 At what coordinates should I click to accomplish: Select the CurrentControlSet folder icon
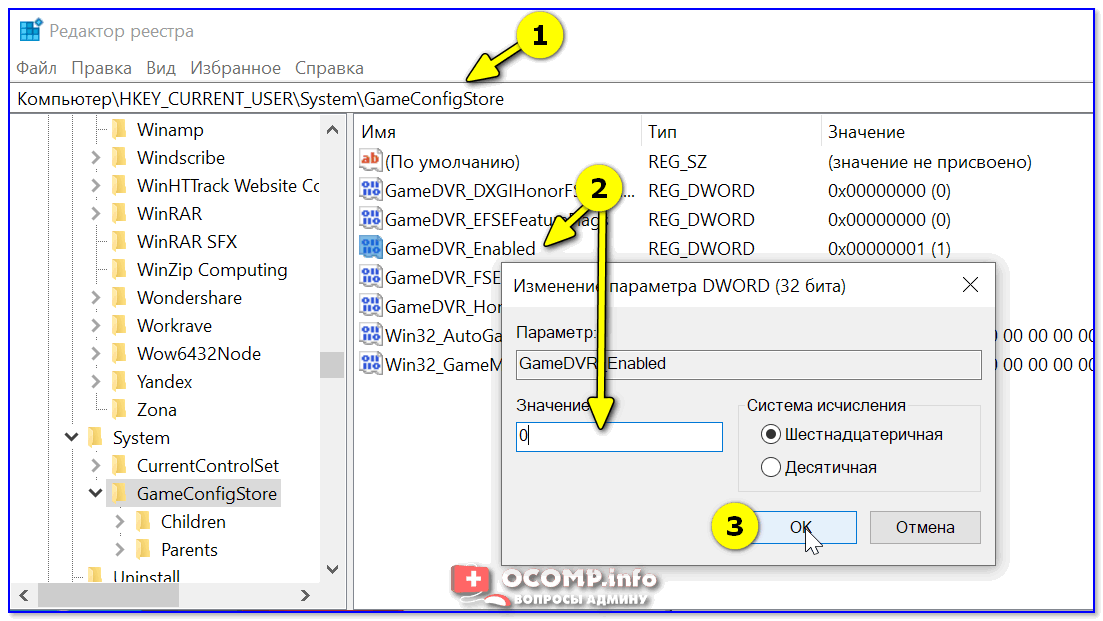(x=120, y=466)
